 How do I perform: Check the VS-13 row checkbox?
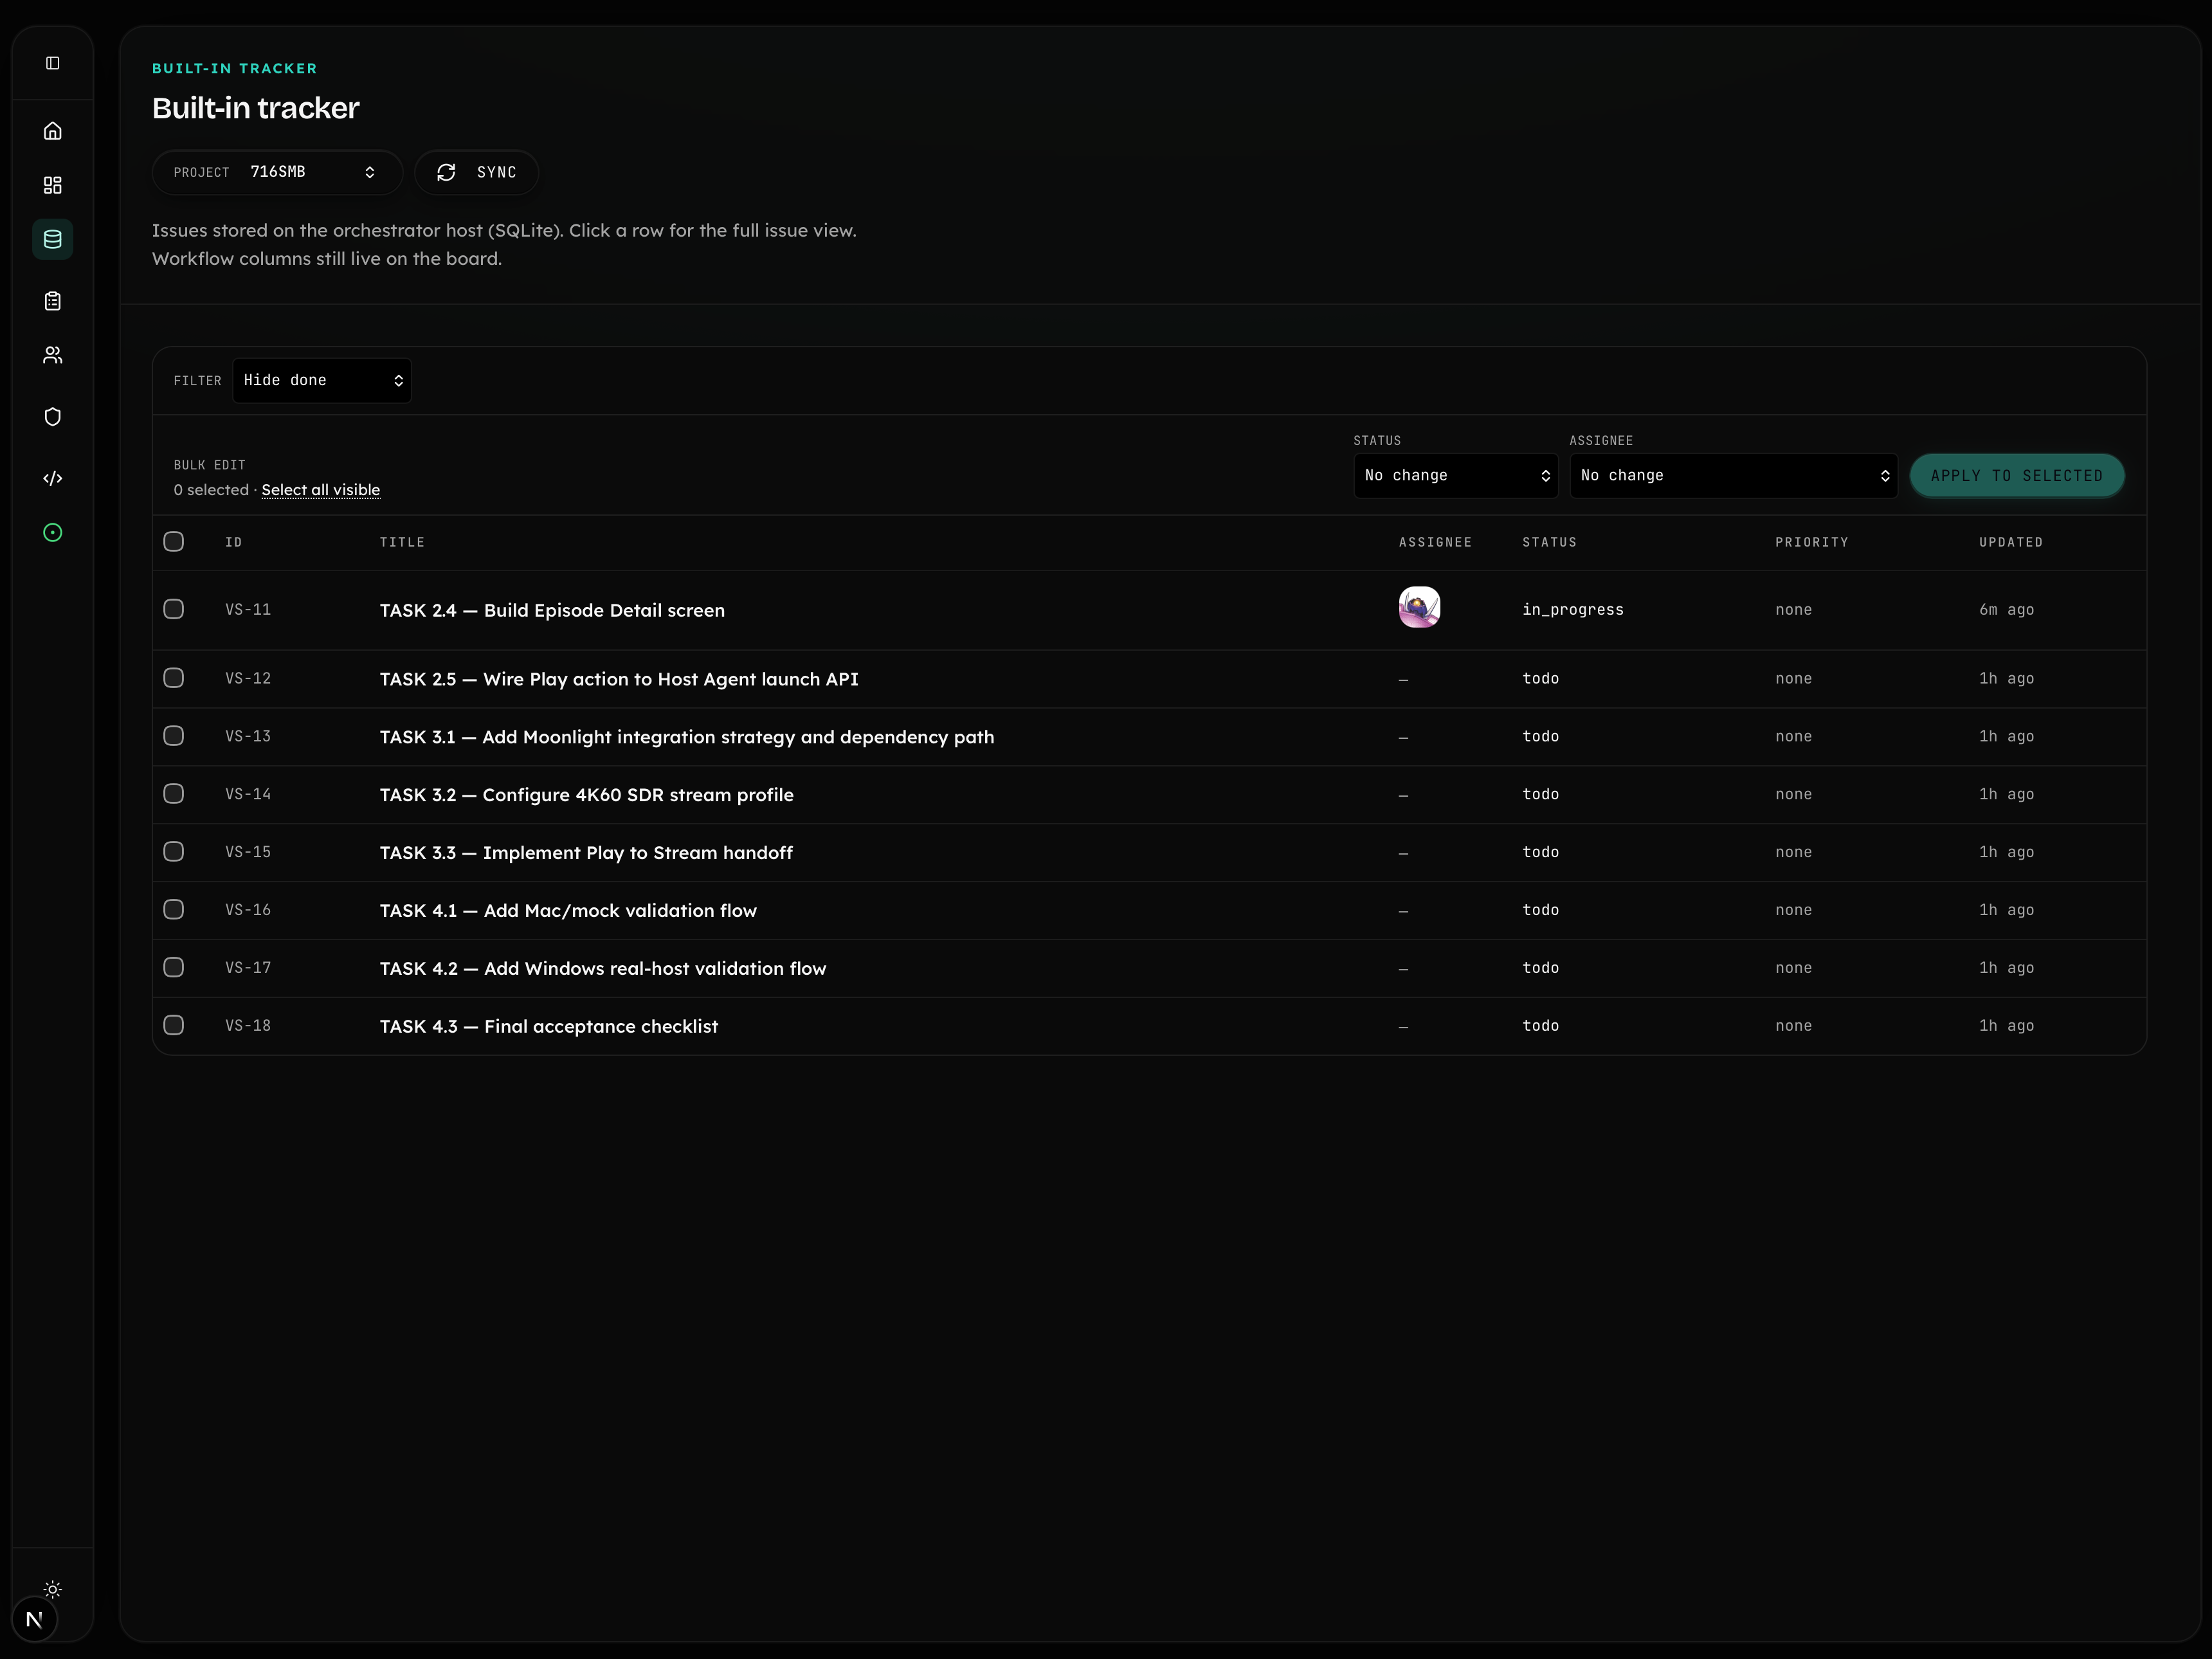coord(174,736)
